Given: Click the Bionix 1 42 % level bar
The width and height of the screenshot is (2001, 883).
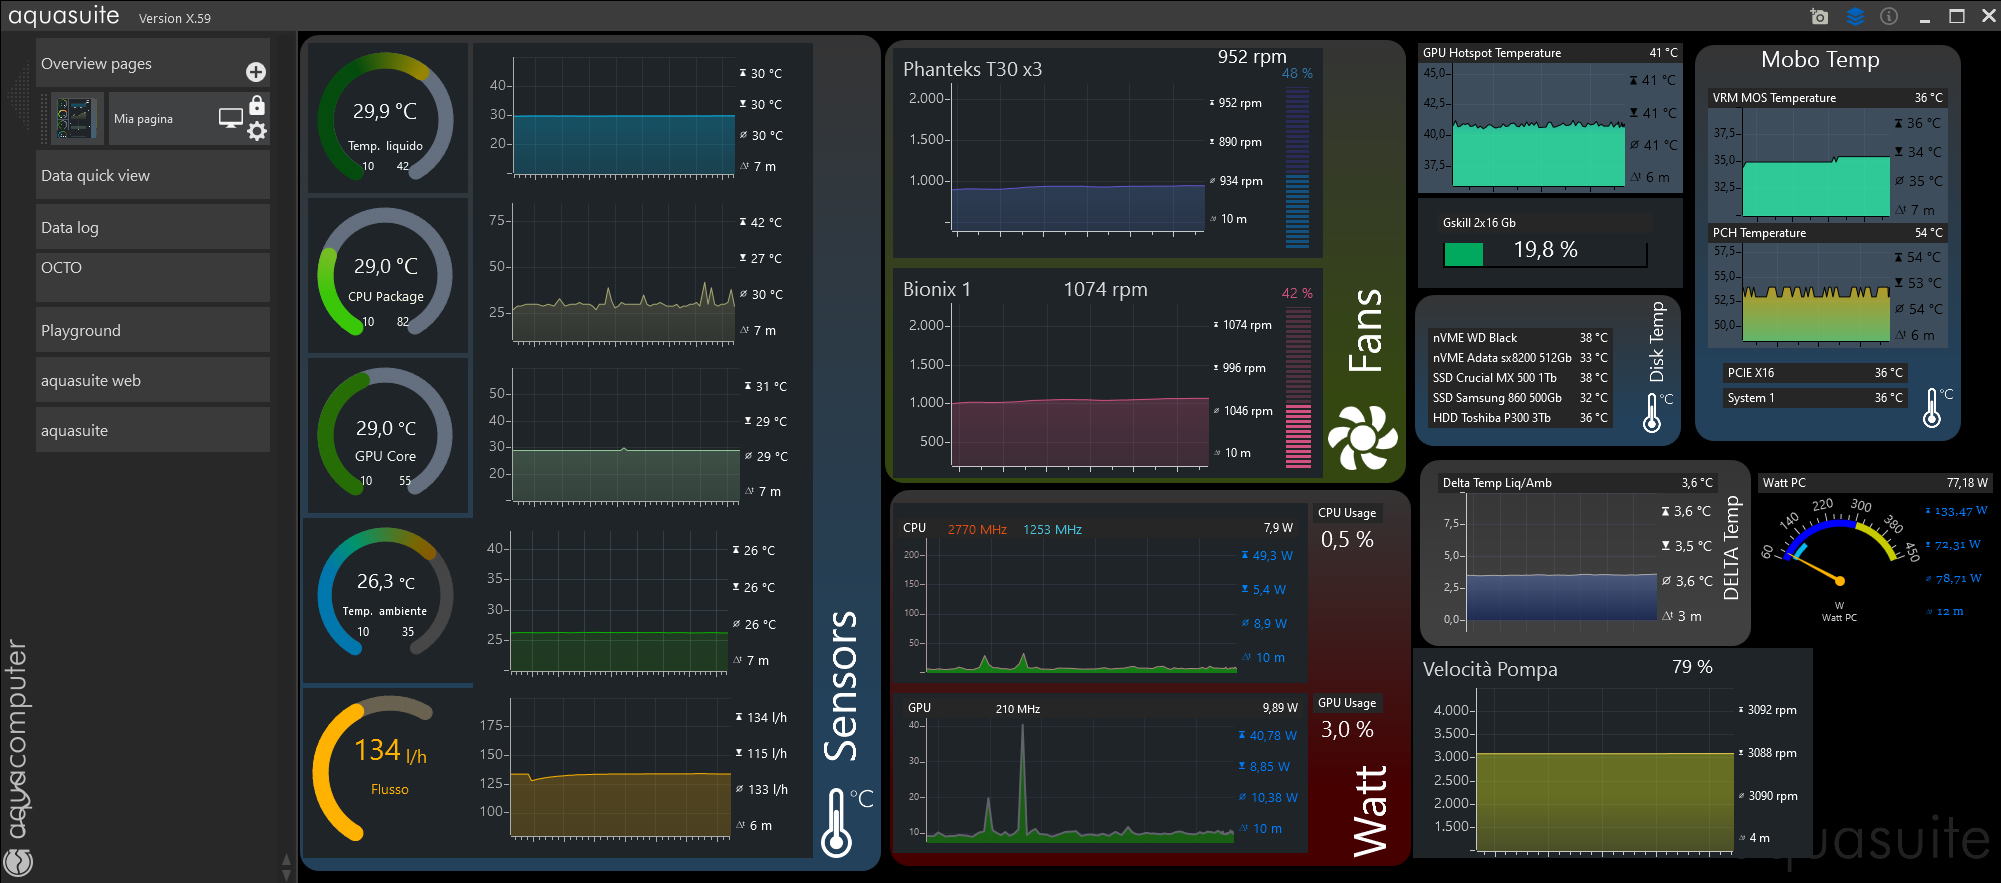Looking at the screenshot, I should pyautogui.click(x=1298, y=387).
